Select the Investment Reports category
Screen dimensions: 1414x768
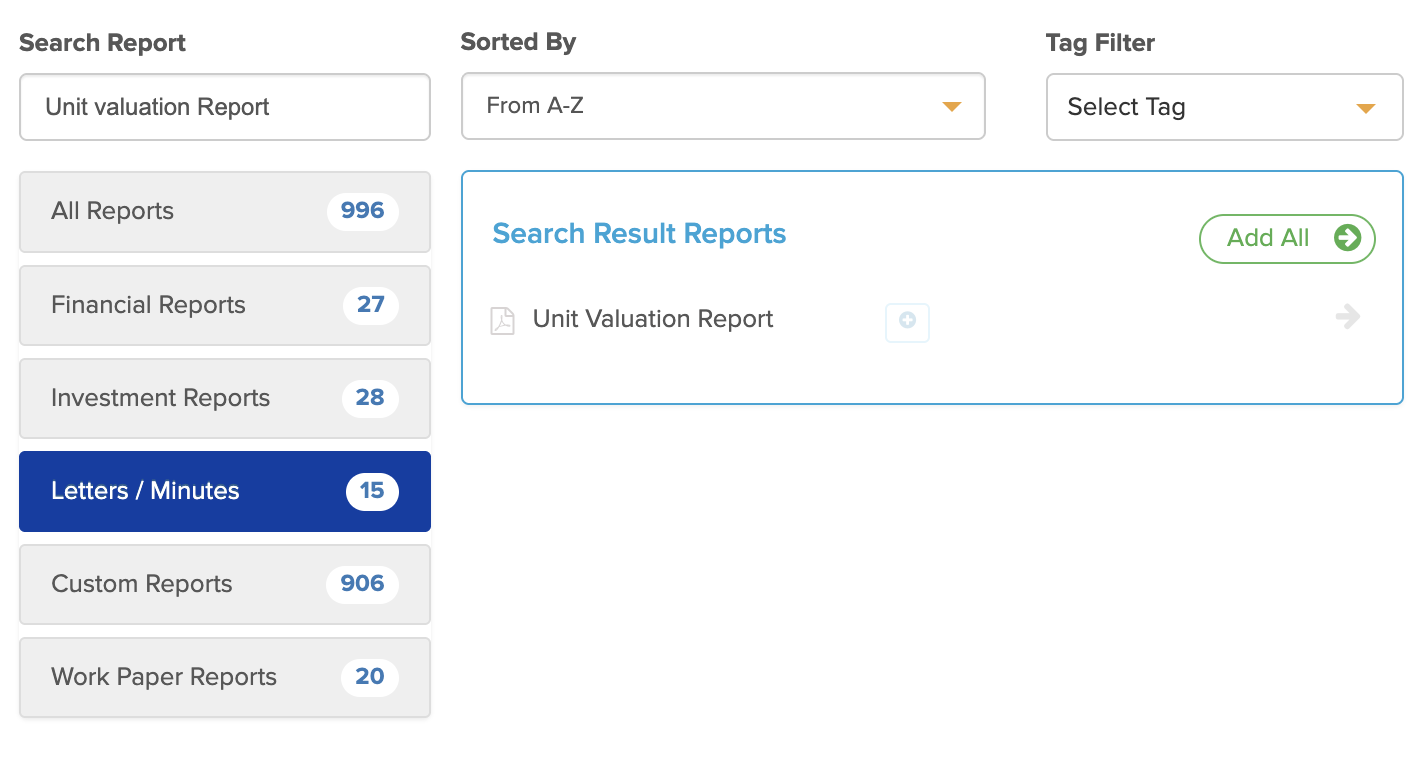(225, 398)
